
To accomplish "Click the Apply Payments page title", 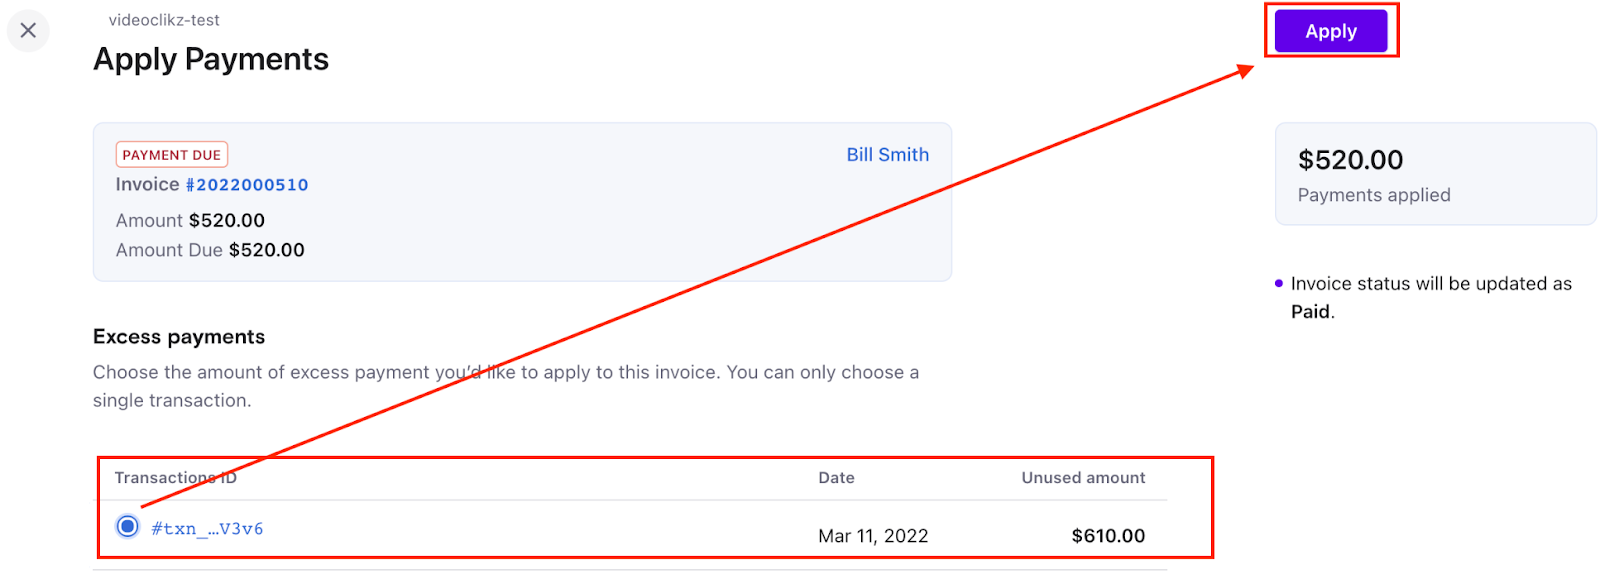I will (x=211, y=60).
